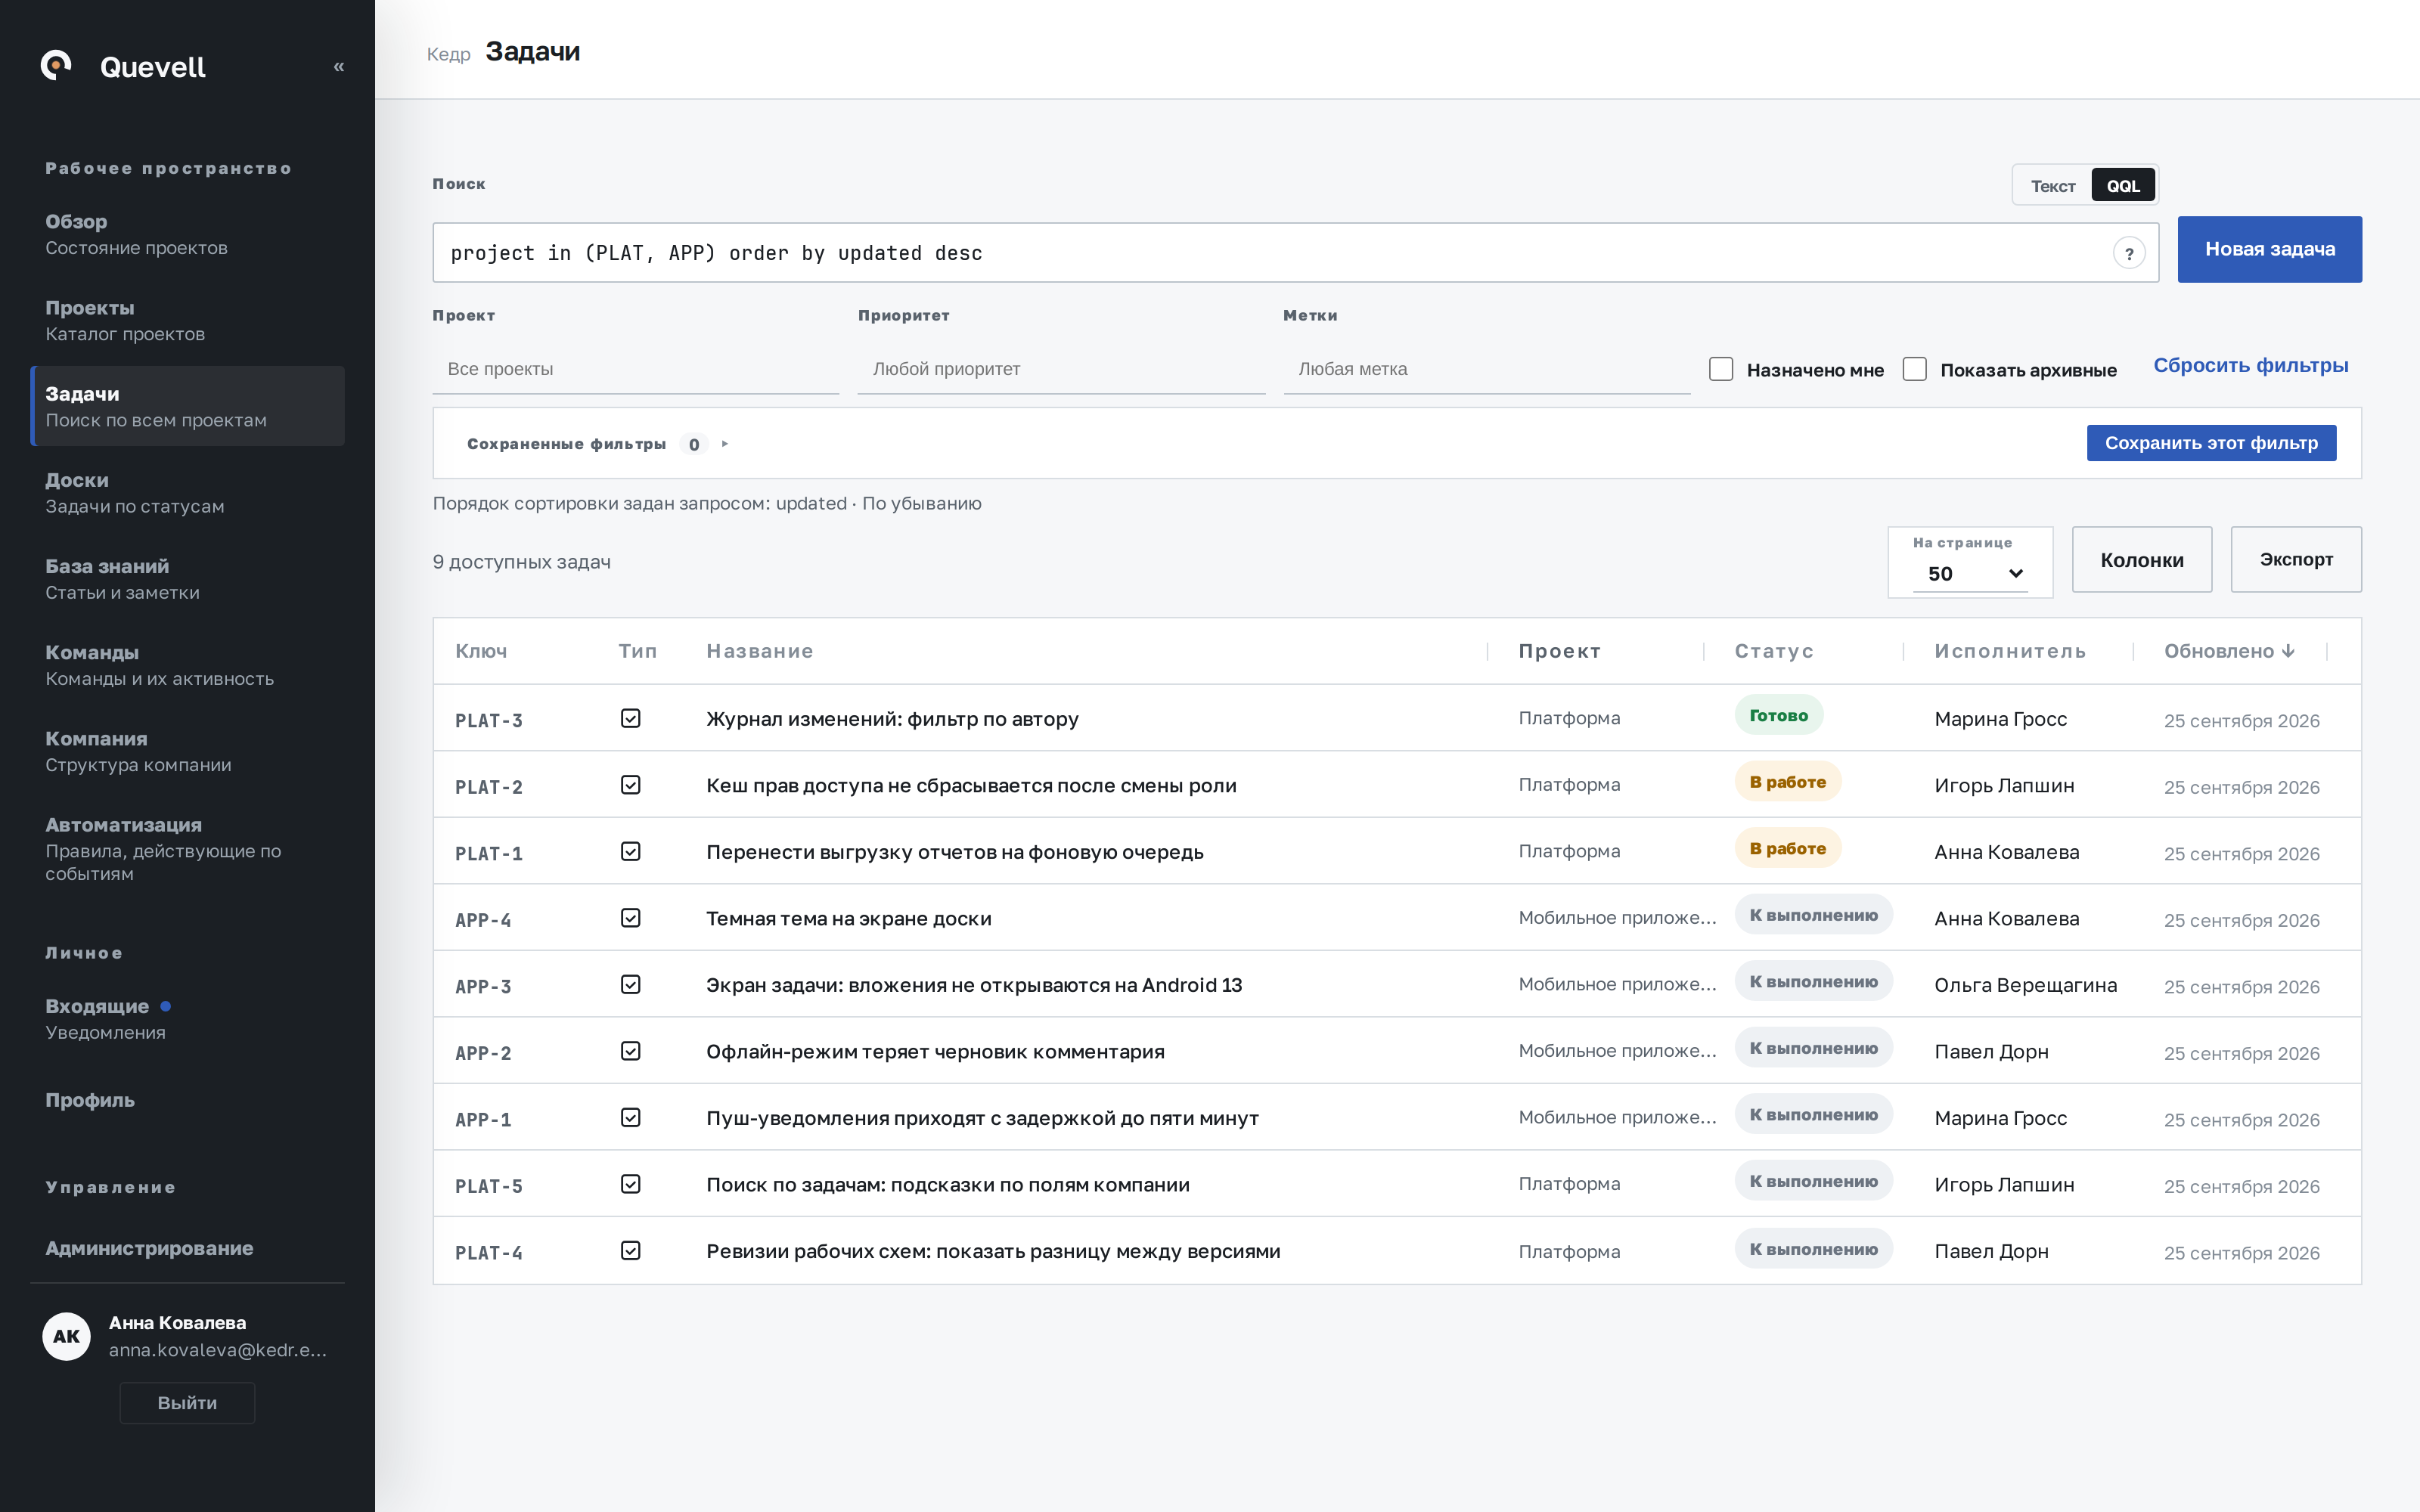
Task: Toggle the Показать архивные checkbox
Action: 1915,369
